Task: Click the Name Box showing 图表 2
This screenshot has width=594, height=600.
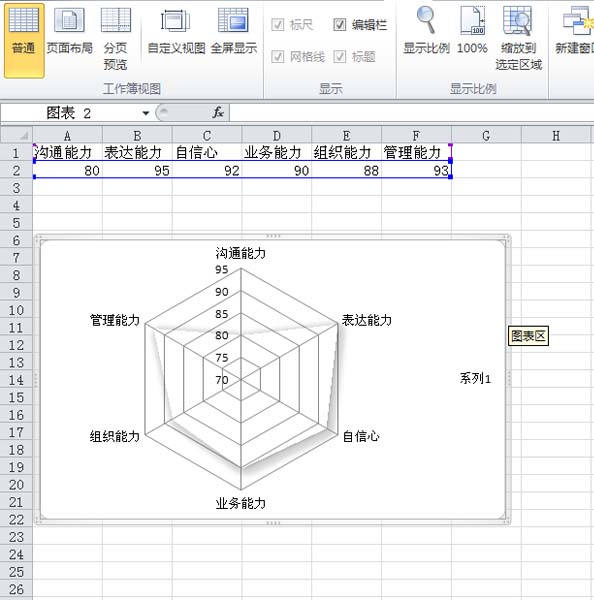Action: coord(71,113)
